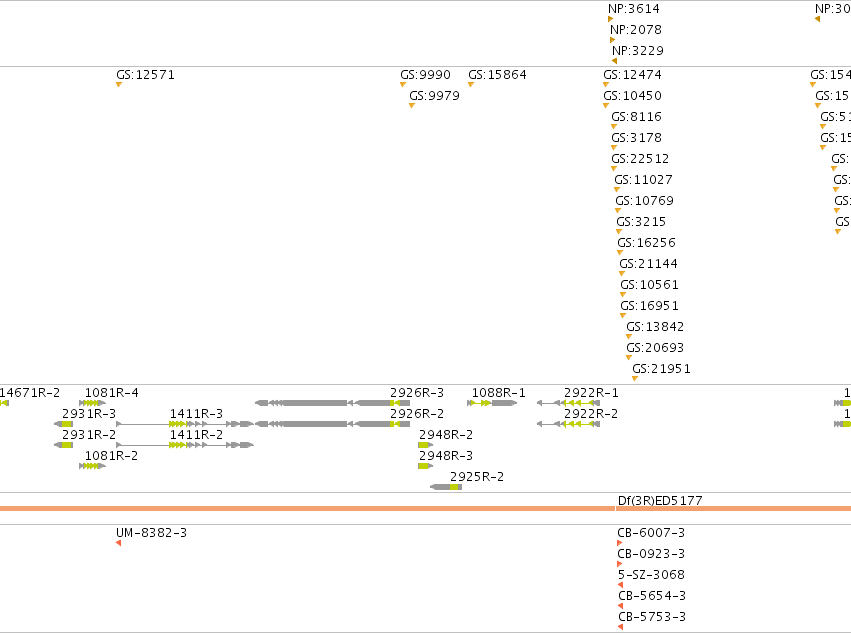The height and width of the screenshot is (633, 851).
Task: Select the GS:9979 insertion label
Action: pos(434,96)
